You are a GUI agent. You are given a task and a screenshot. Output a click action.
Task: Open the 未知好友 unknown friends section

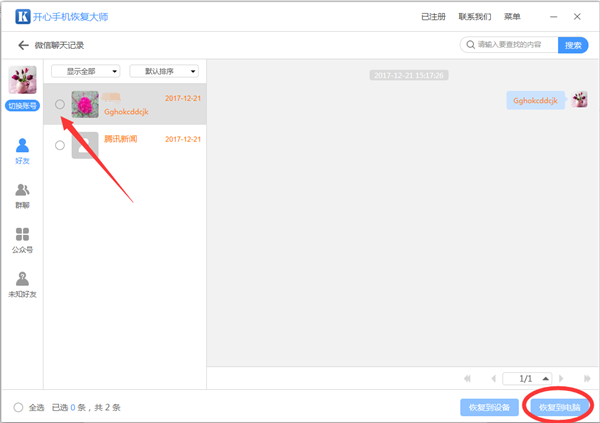tap(22, 284)
